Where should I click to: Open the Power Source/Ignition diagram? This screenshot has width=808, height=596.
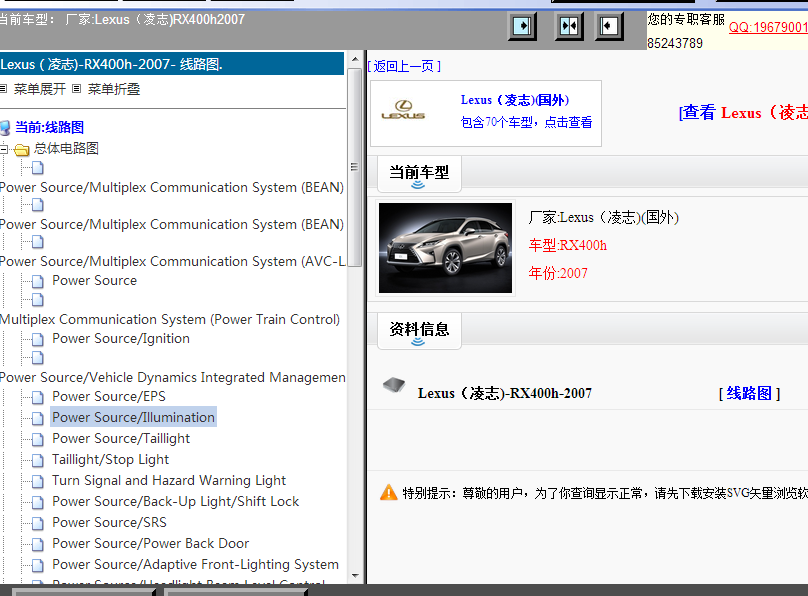(121, 338)
